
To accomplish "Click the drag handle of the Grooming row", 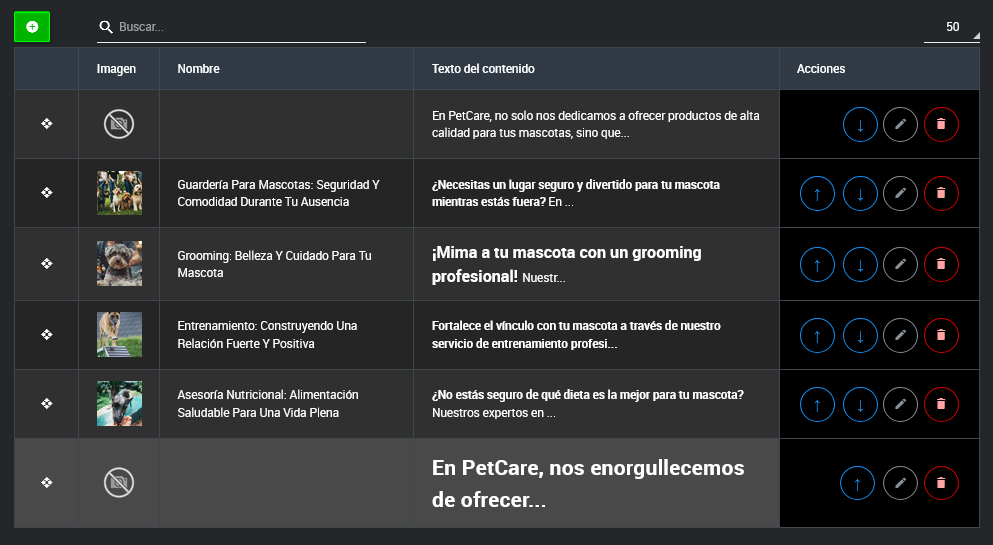I will (x=46, y=264).
